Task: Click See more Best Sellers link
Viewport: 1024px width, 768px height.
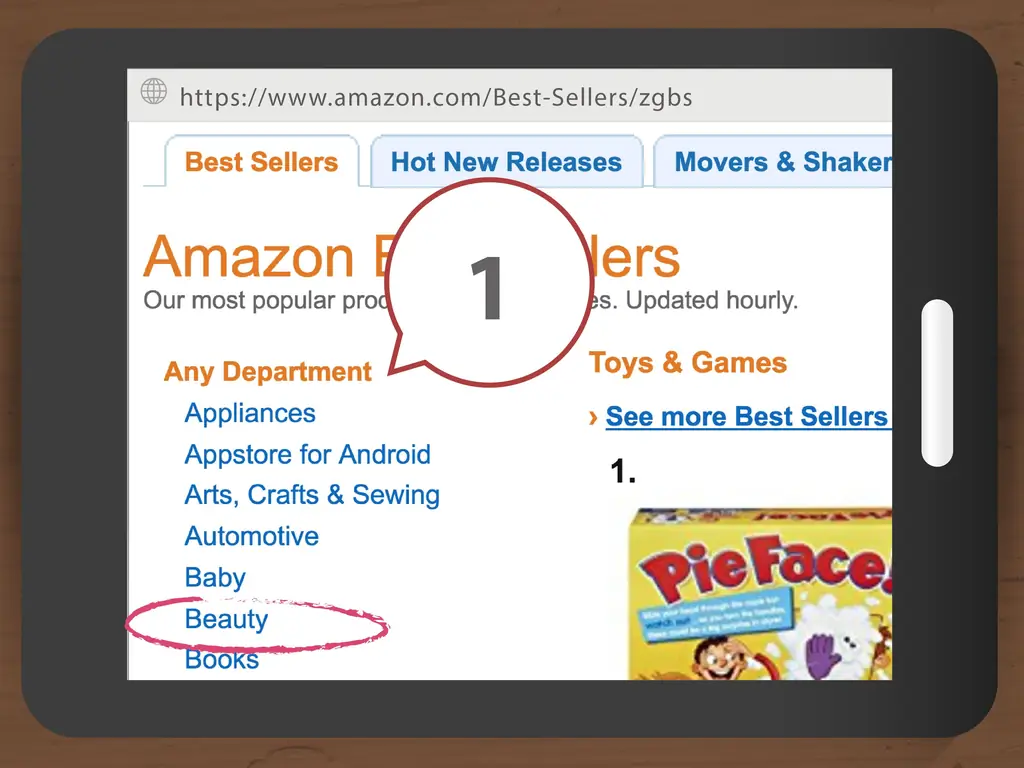Action: click(748, 417)
